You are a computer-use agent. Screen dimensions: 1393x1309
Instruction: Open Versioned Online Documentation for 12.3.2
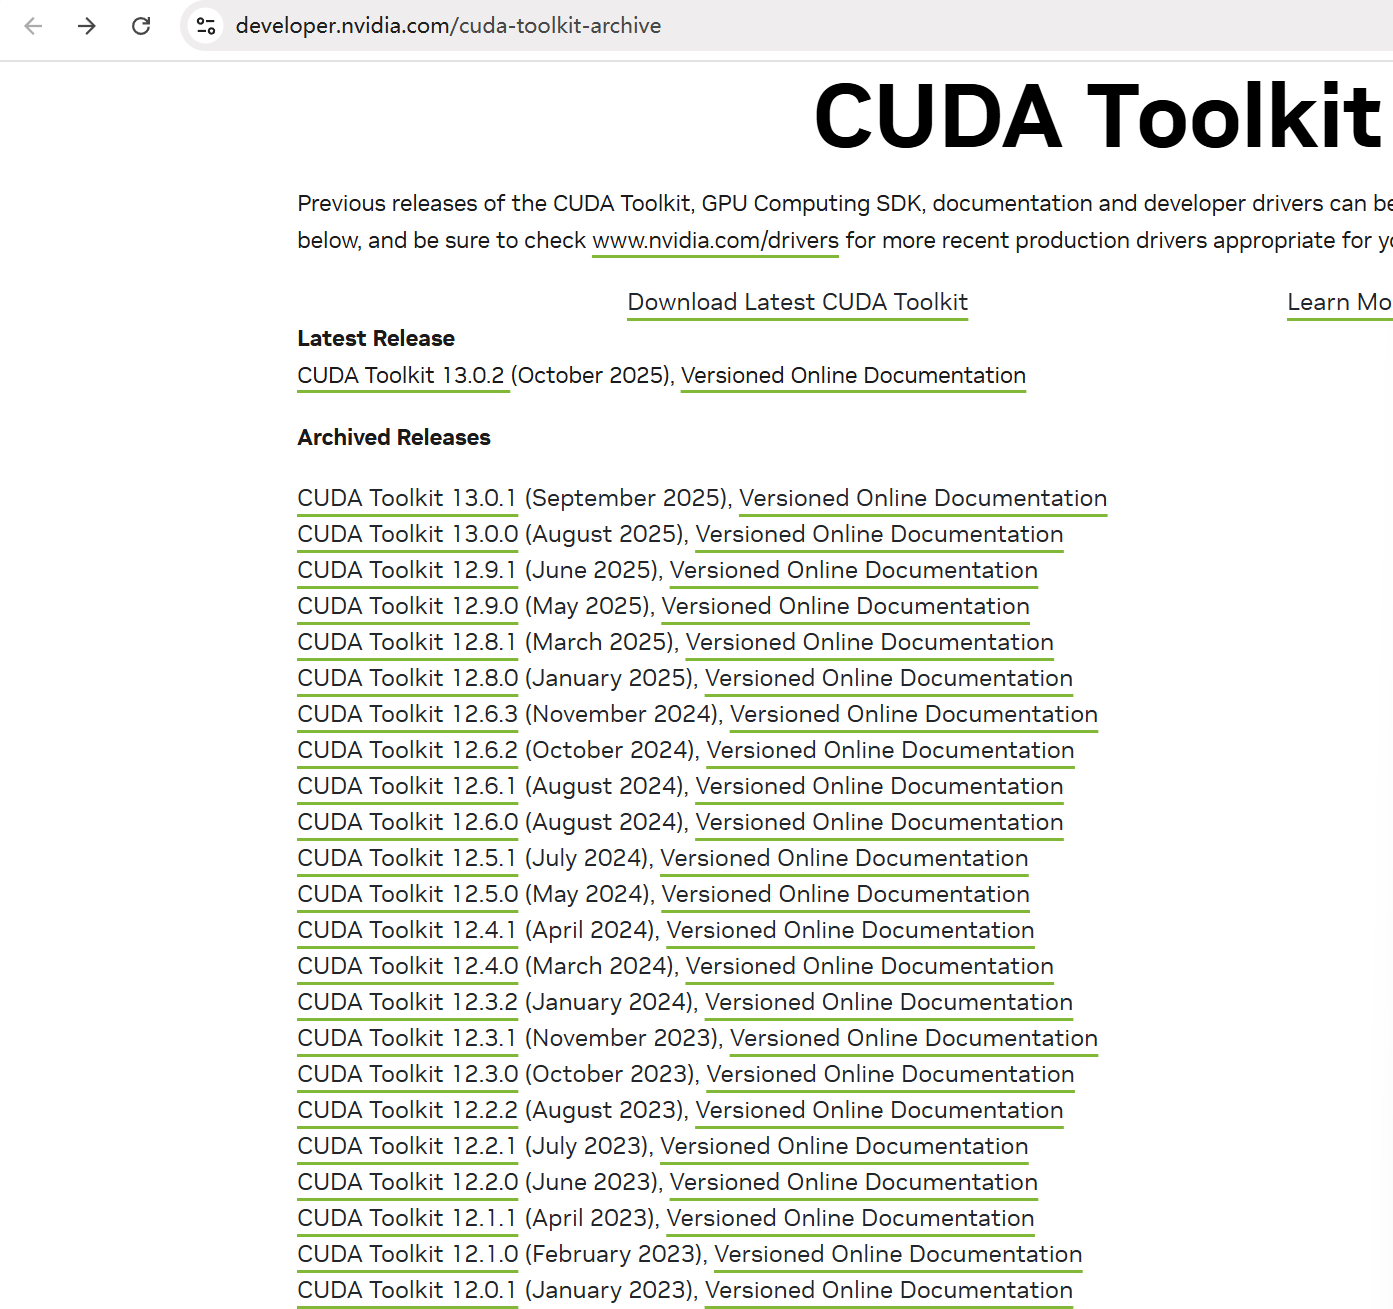tap(888, 1003)
